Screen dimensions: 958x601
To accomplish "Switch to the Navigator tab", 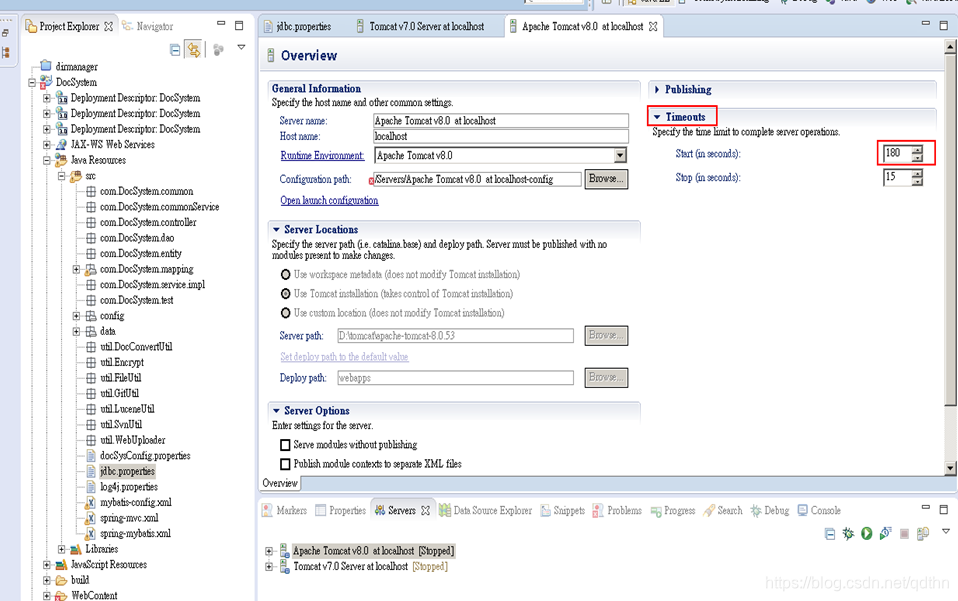I will (147, 26).
